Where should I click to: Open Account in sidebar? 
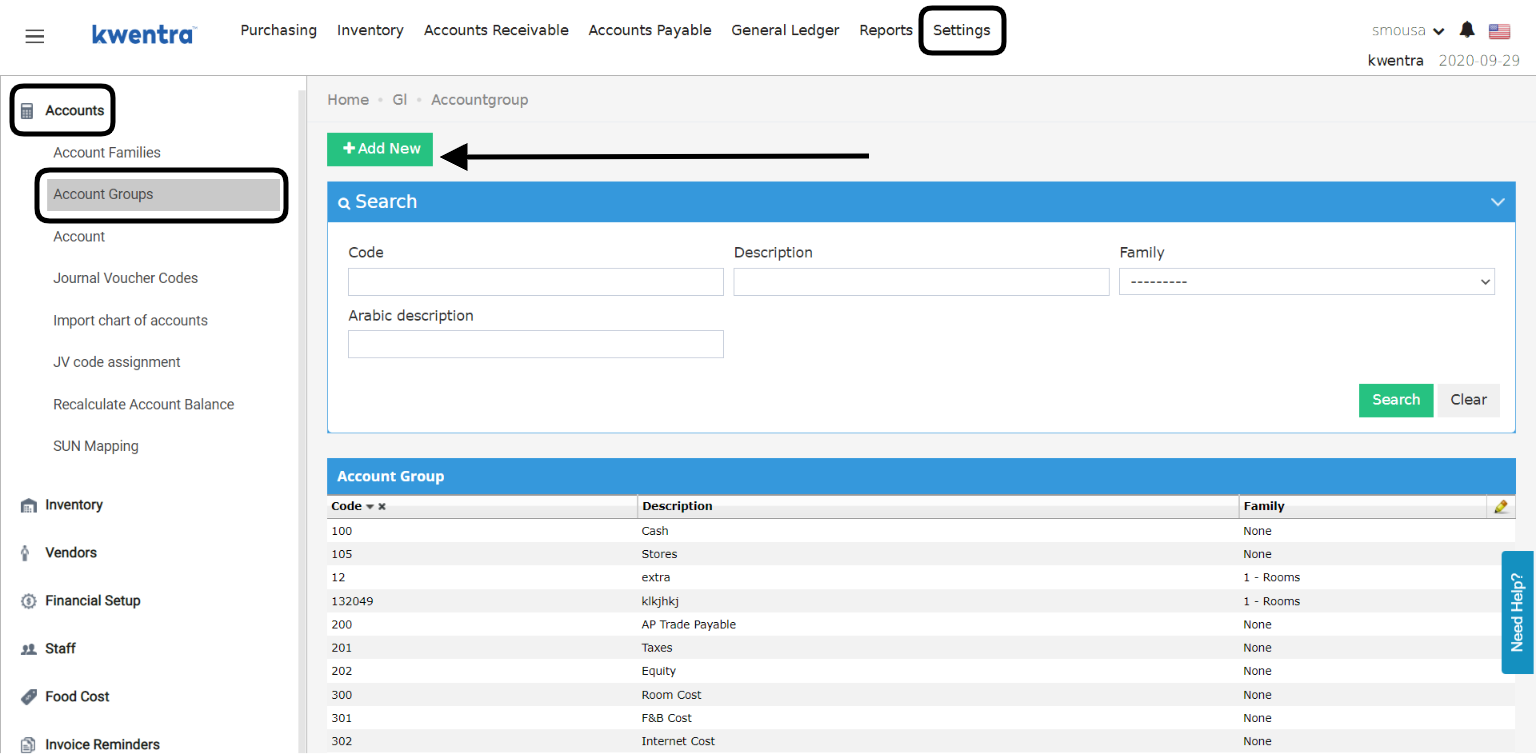(79, 237)
